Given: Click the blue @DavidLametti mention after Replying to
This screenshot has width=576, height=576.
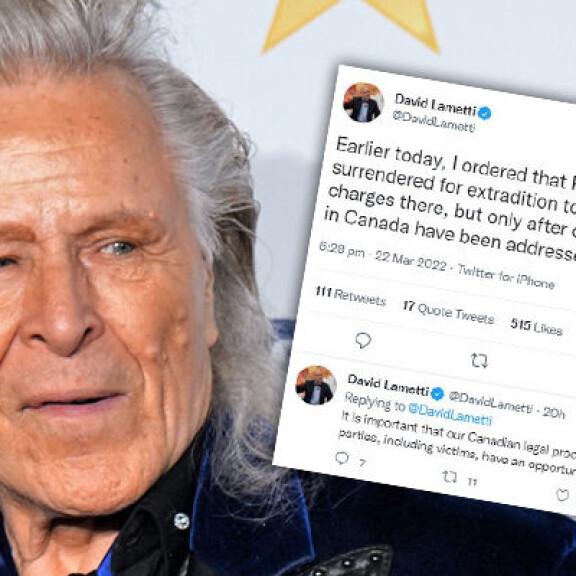Looking at the screenshot, I should (x=450, y=414).
